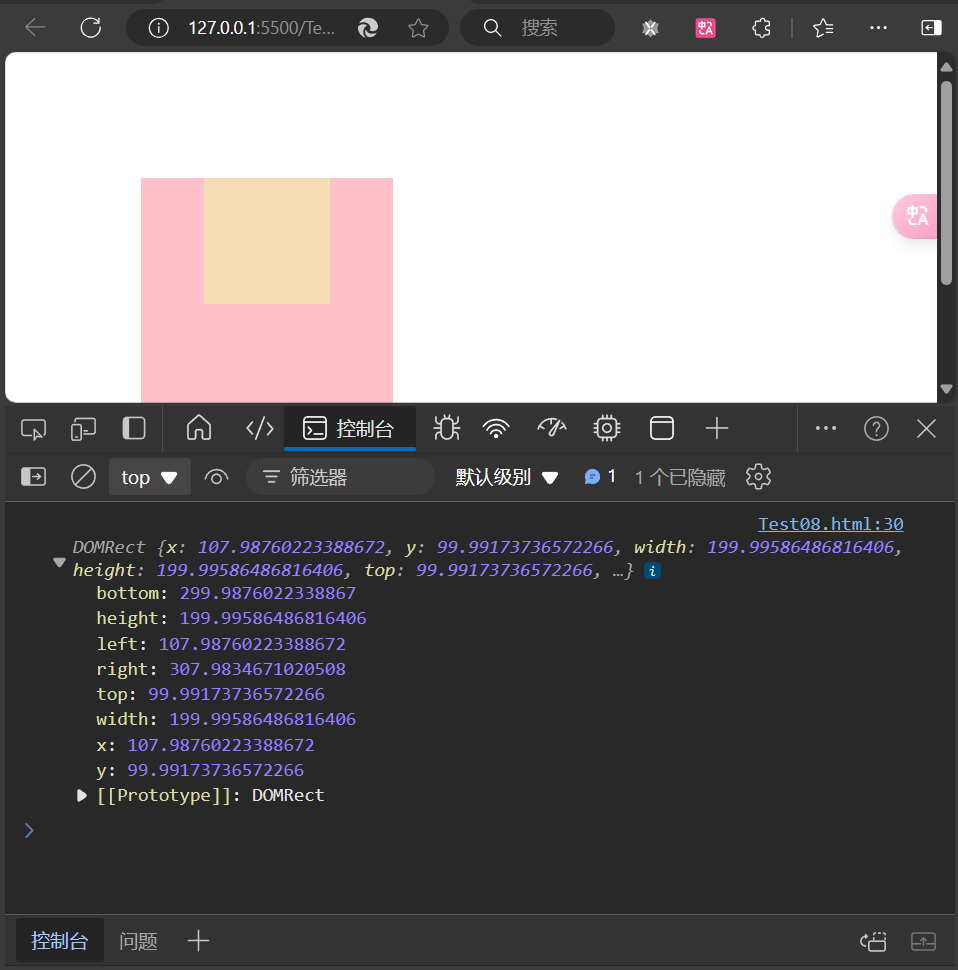
Task: Open the Performance gauge icon panel
Action: (x=551, y=429)
